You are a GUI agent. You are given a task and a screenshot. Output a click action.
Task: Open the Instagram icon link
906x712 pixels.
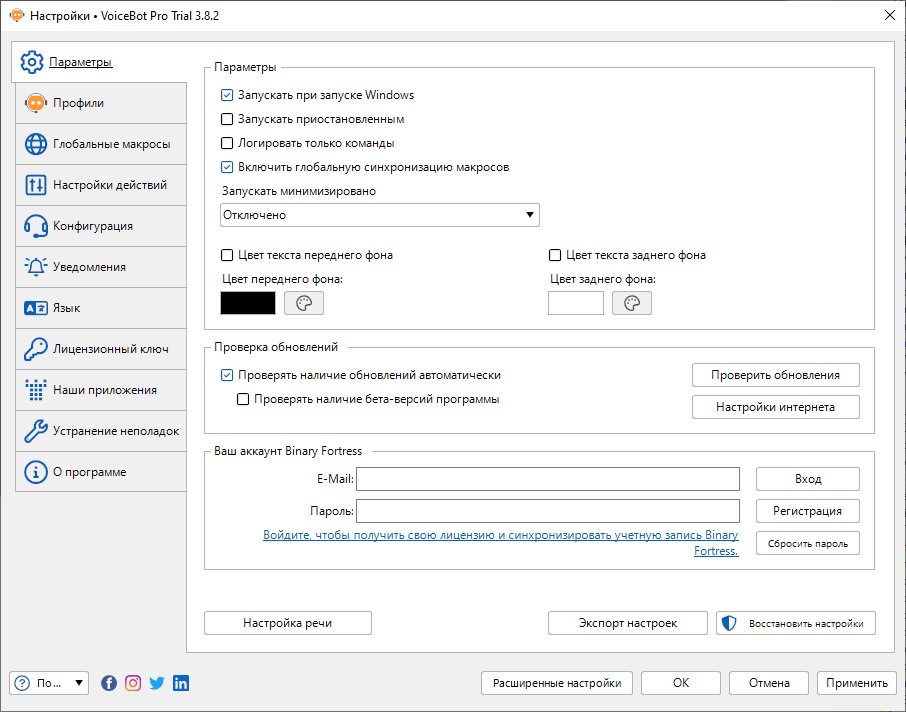(x=133, y=683)
